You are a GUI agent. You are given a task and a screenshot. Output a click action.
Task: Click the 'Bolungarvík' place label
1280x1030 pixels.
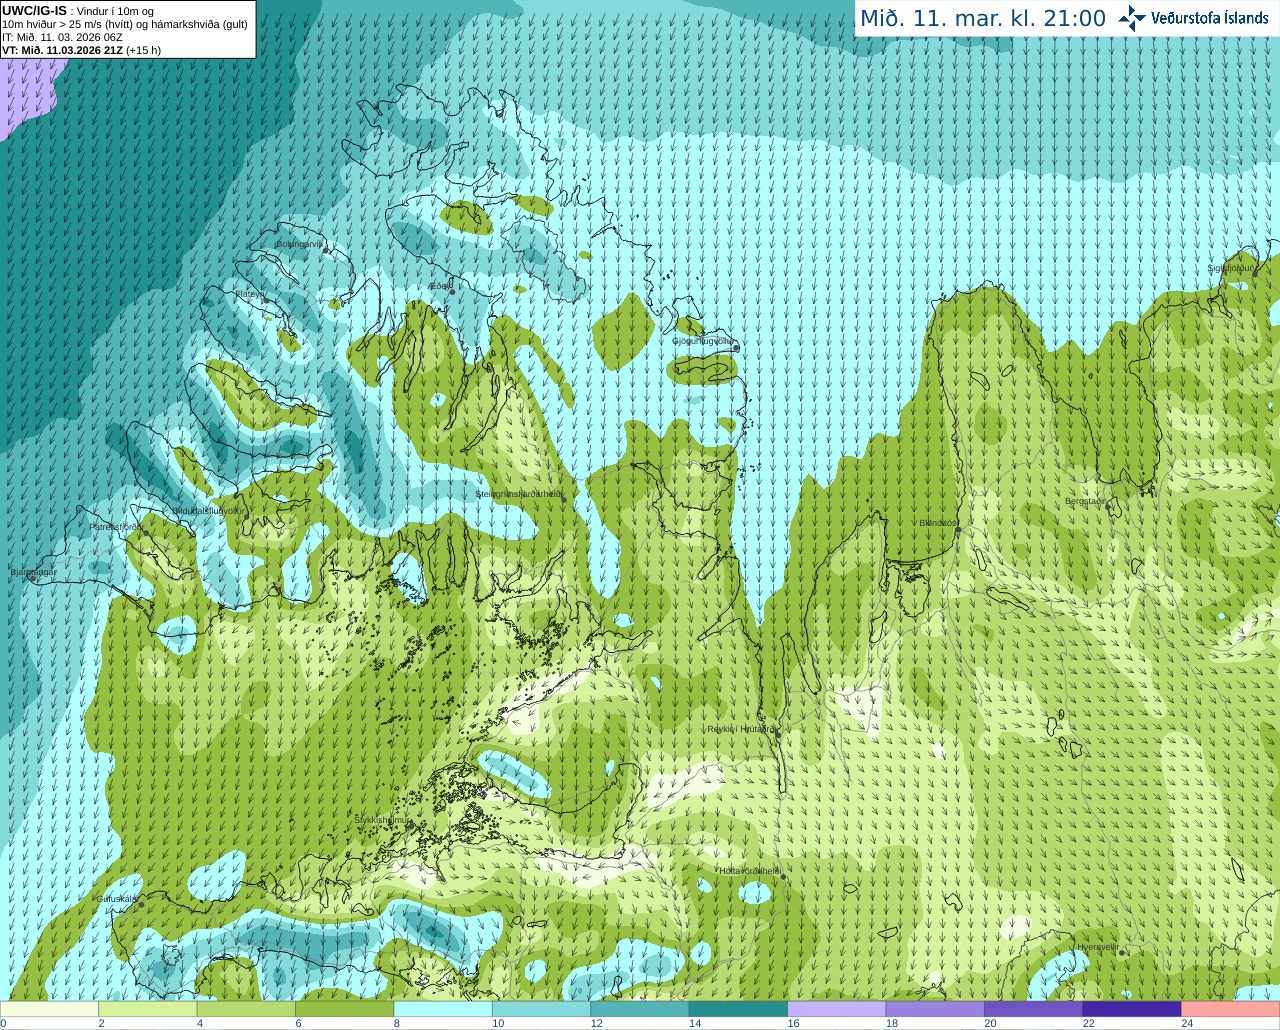pyautogui.click(x=299, y=243)
